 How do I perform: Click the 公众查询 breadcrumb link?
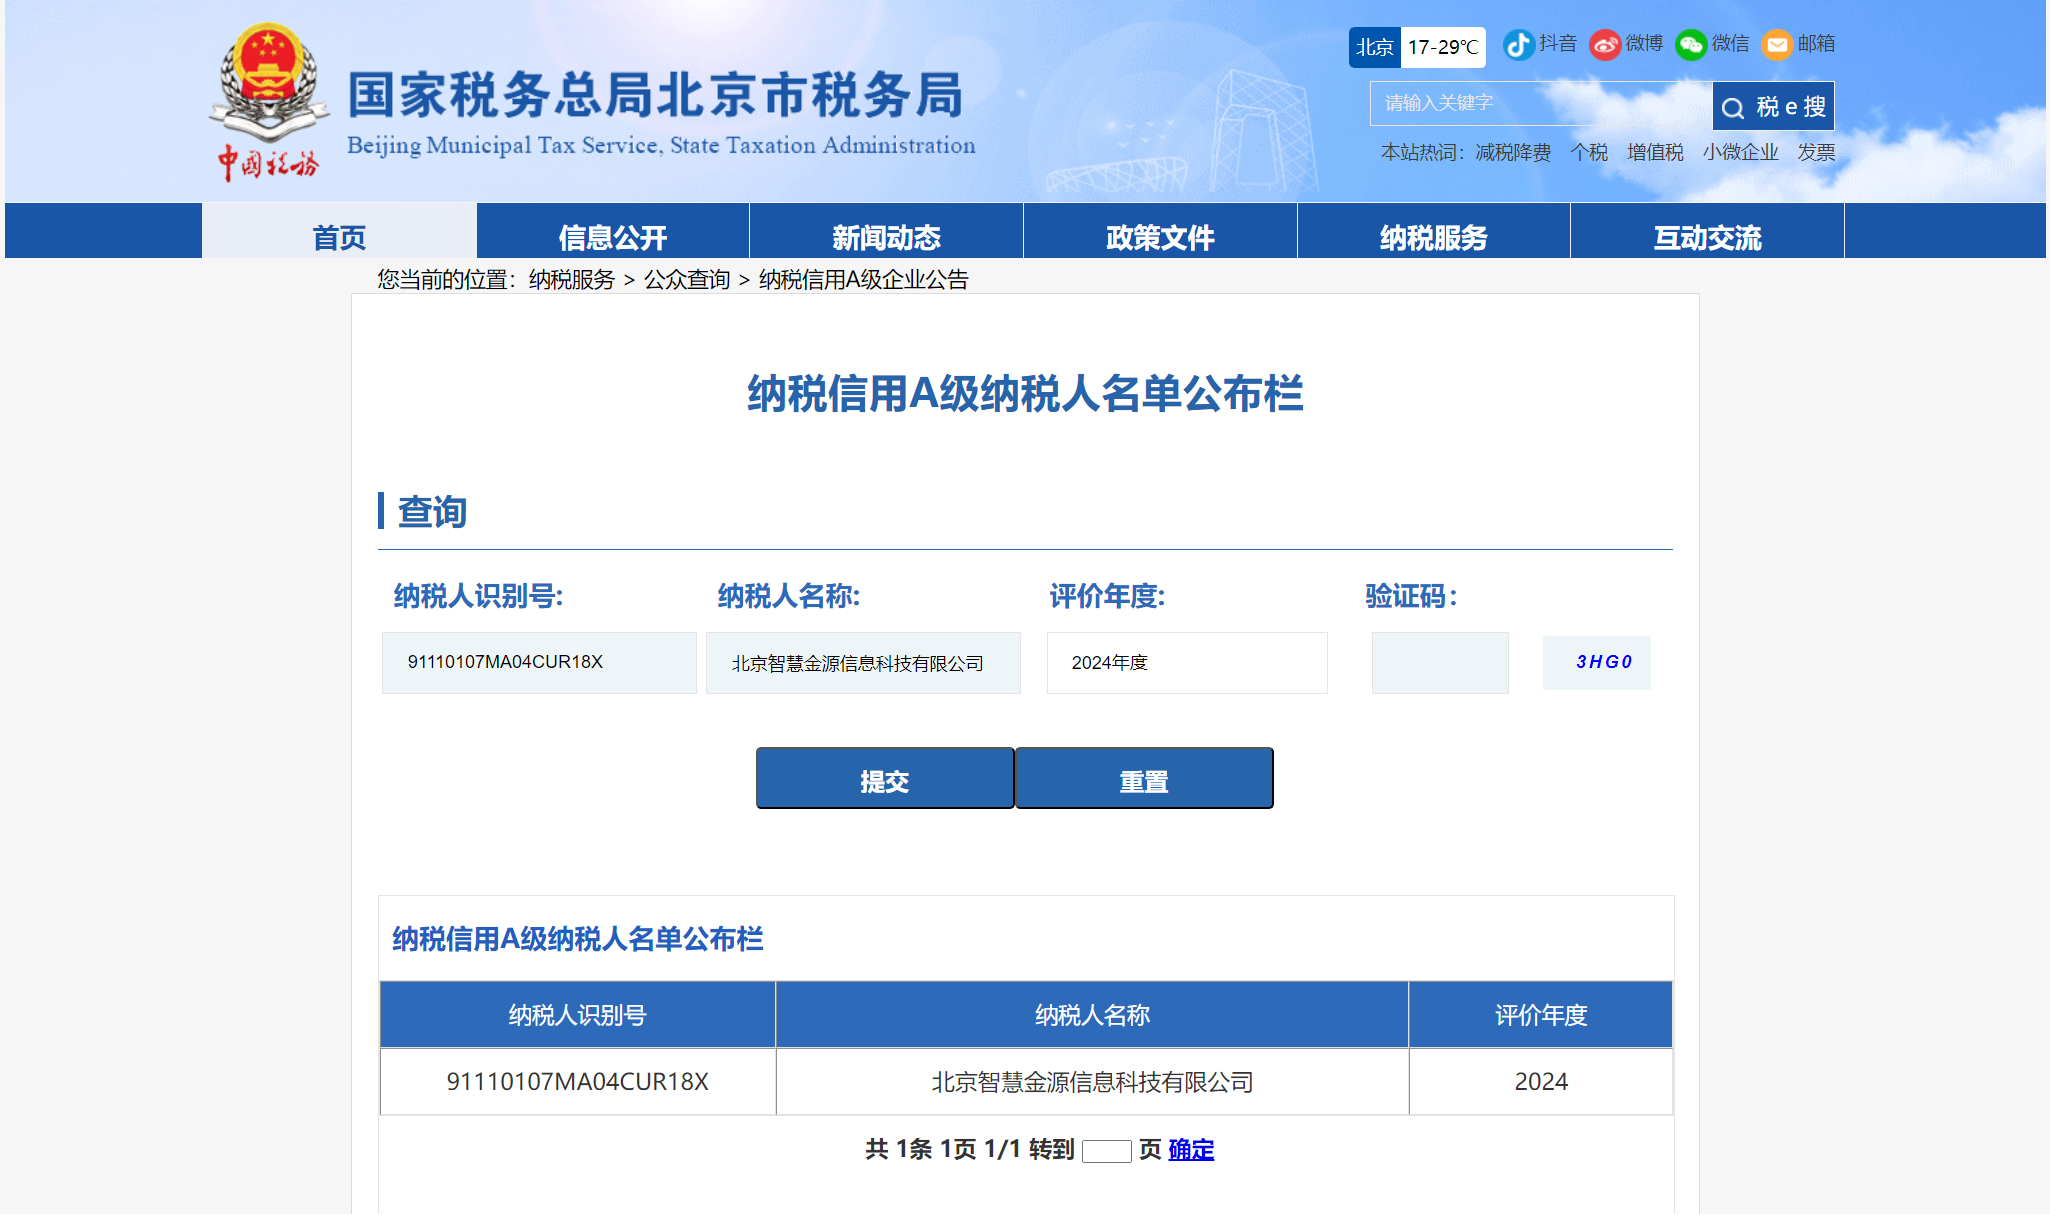(x=686, y=280)
